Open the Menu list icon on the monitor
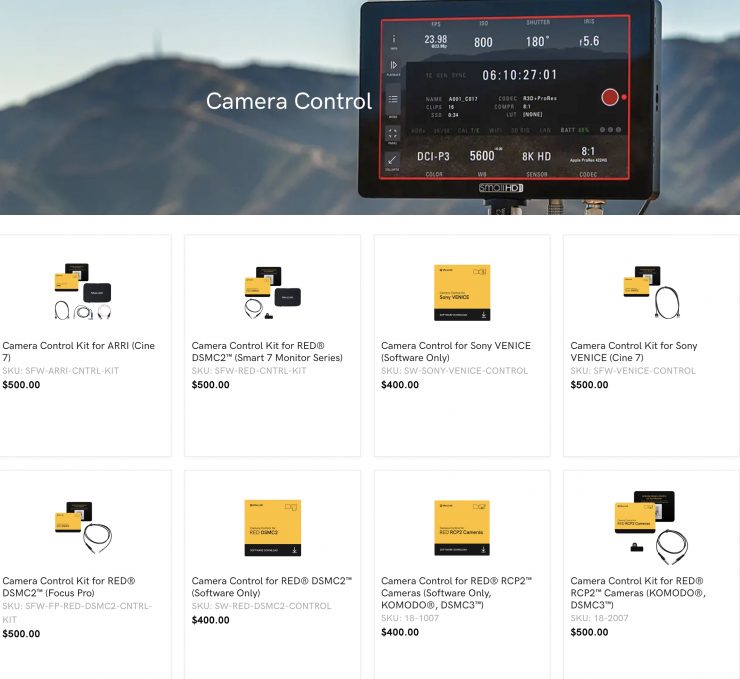740x679 pixels. point(394,101)
